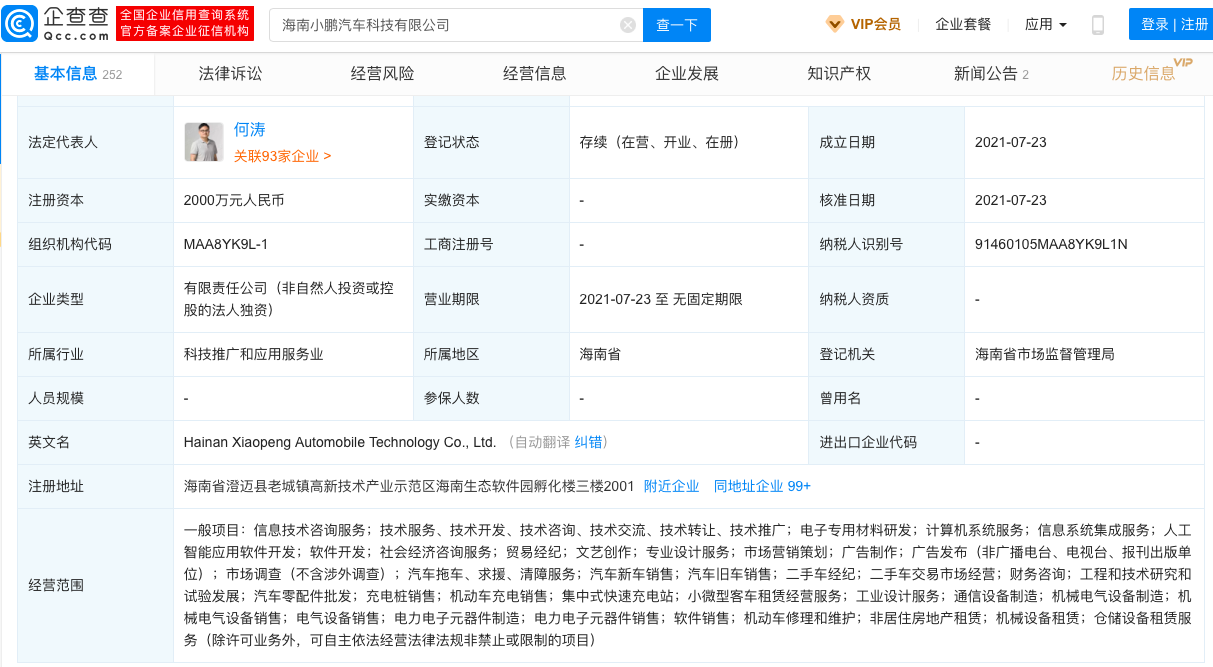Switch to the 历史信息 VIP tab
The image size is (1213, 667).
coord(1151,72)
